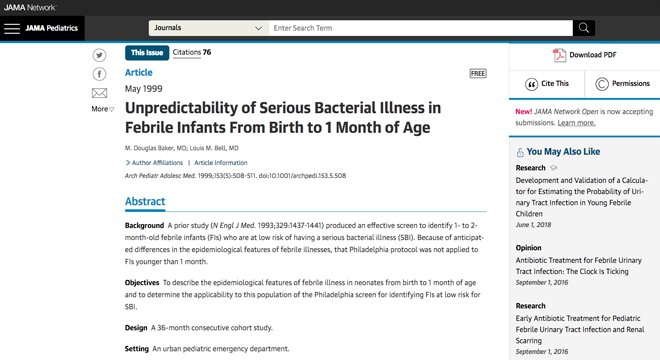
Task: Expand the More sharing options
Action: click(102, 109)
